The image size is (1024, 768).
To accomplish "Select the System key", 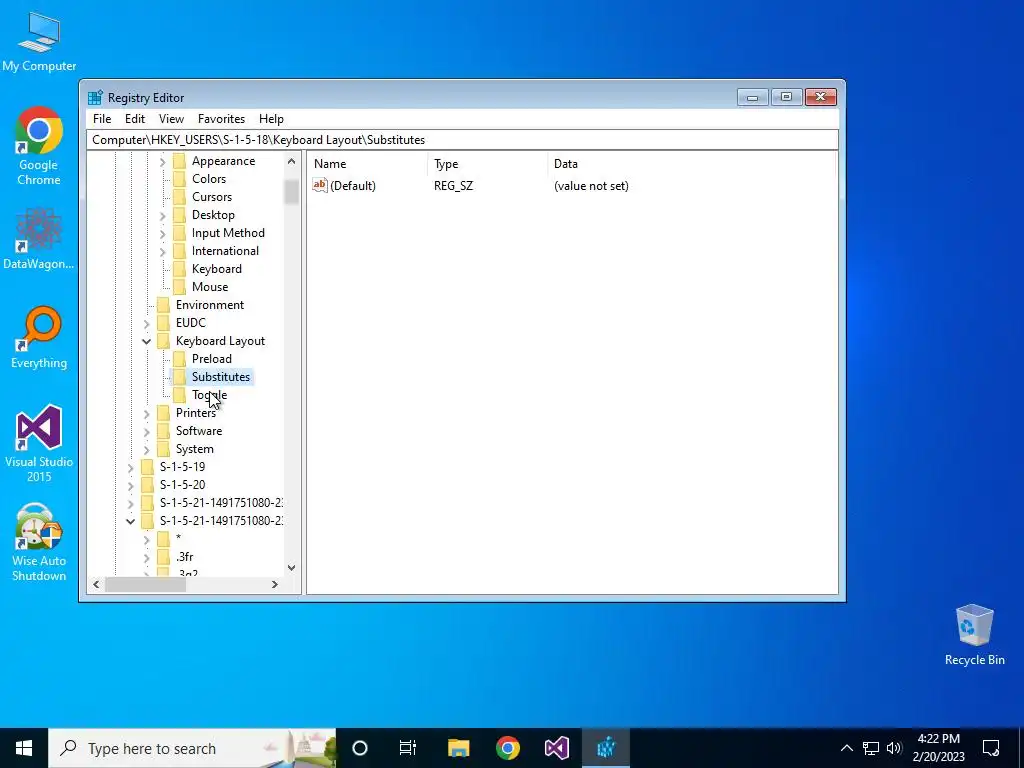I will point(195,449).
